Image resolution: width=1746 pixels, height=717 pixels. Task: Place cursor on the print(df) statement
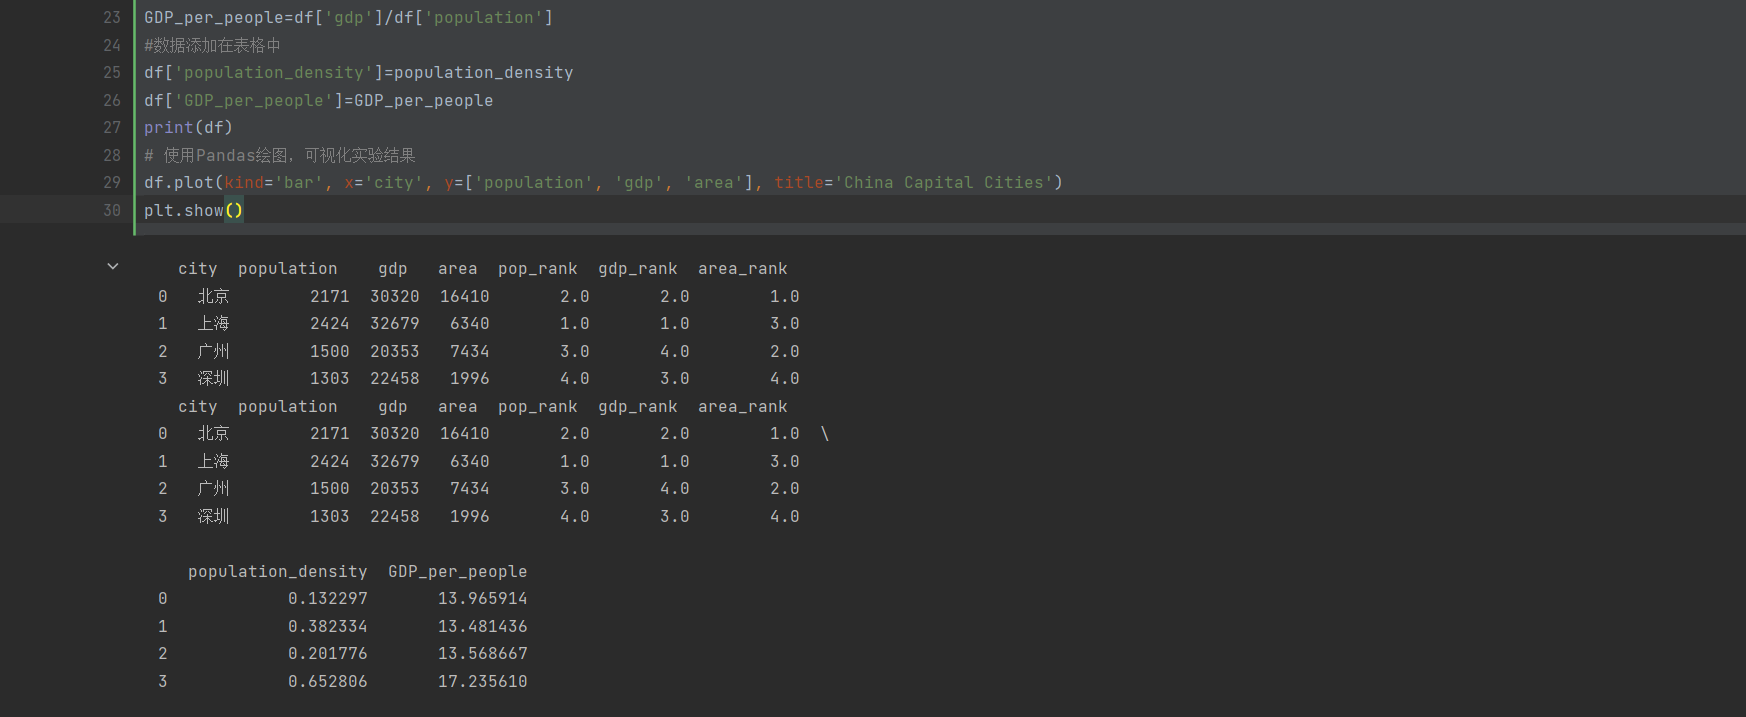[x=188, y=128]
